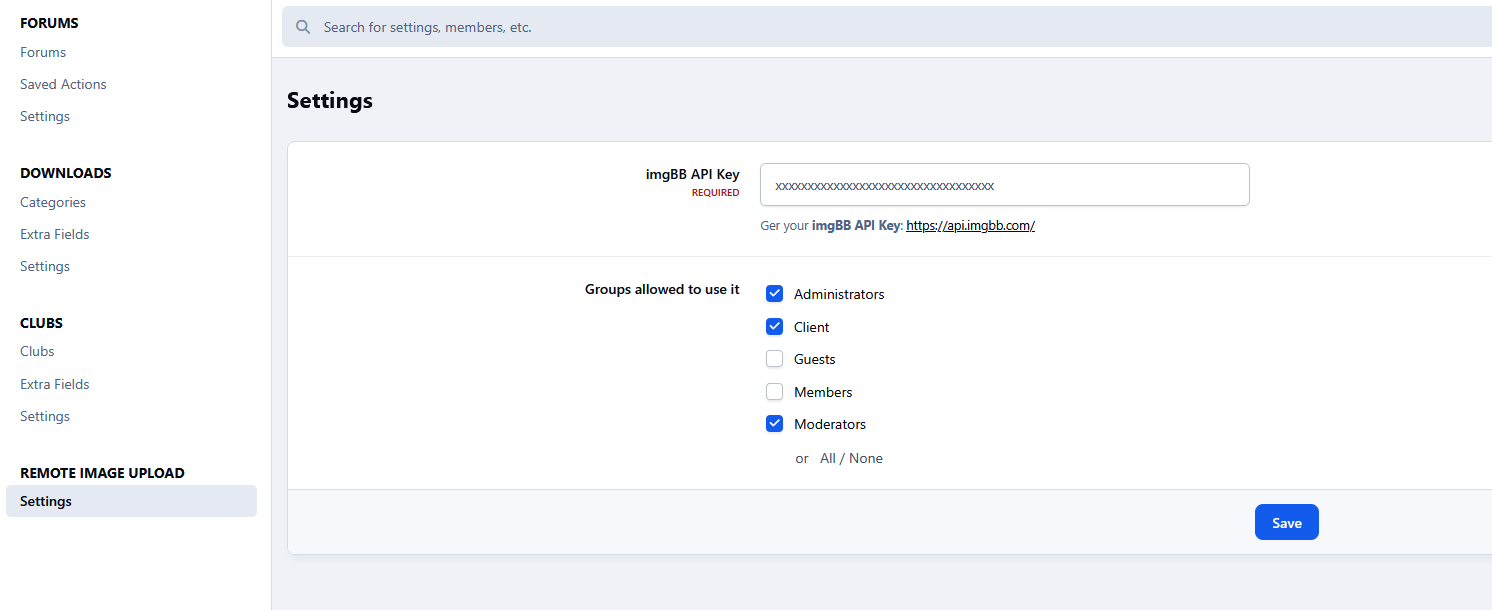This screenshot has width=1492, height=610.
Task: Save the remote image upload settings
Action: point(1286,522)
